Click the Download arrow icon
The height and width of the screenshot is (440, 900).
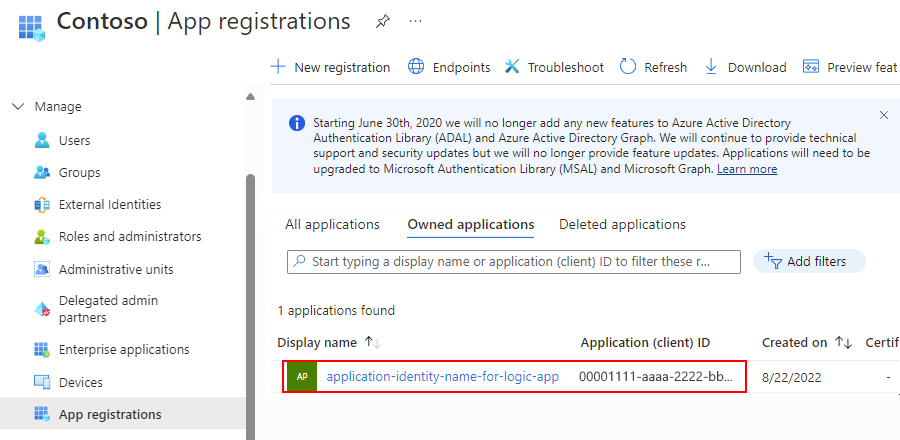point(712,67)
